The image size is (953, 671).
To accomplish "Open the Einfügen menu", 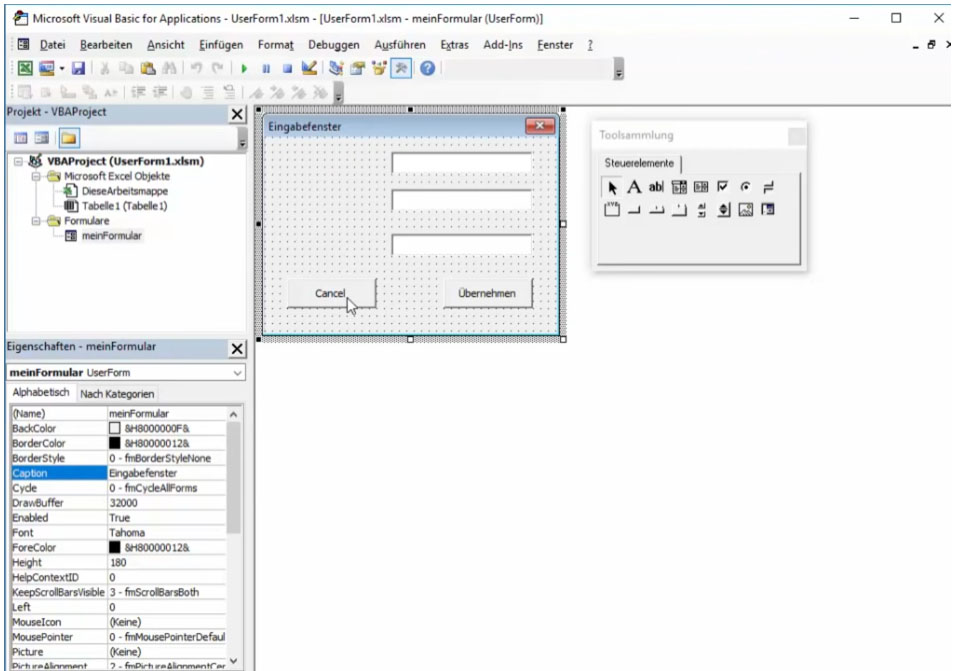I will point(221,45).
